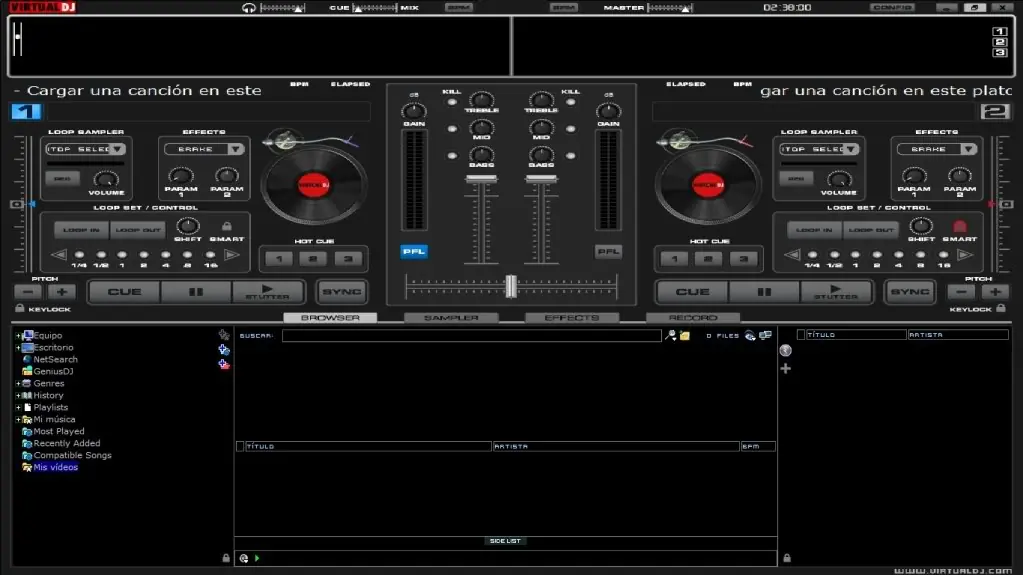Click deck 2 pause button
The width and height of the screenshot is (1023, 575).
764,292
